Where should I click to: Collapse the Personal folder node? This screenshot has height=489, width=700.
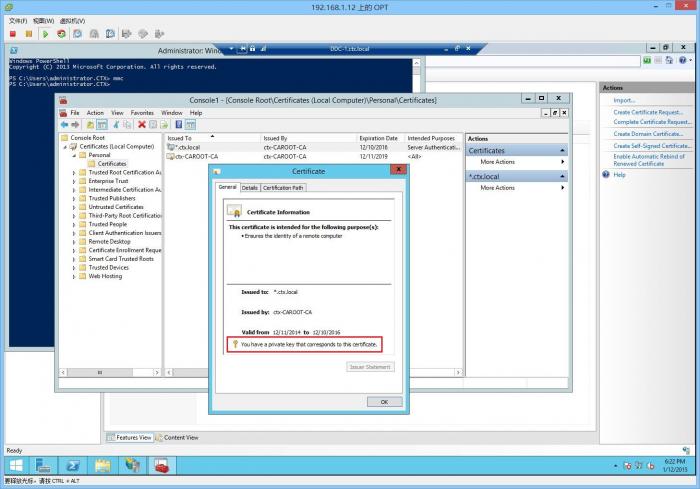point(74,155)
